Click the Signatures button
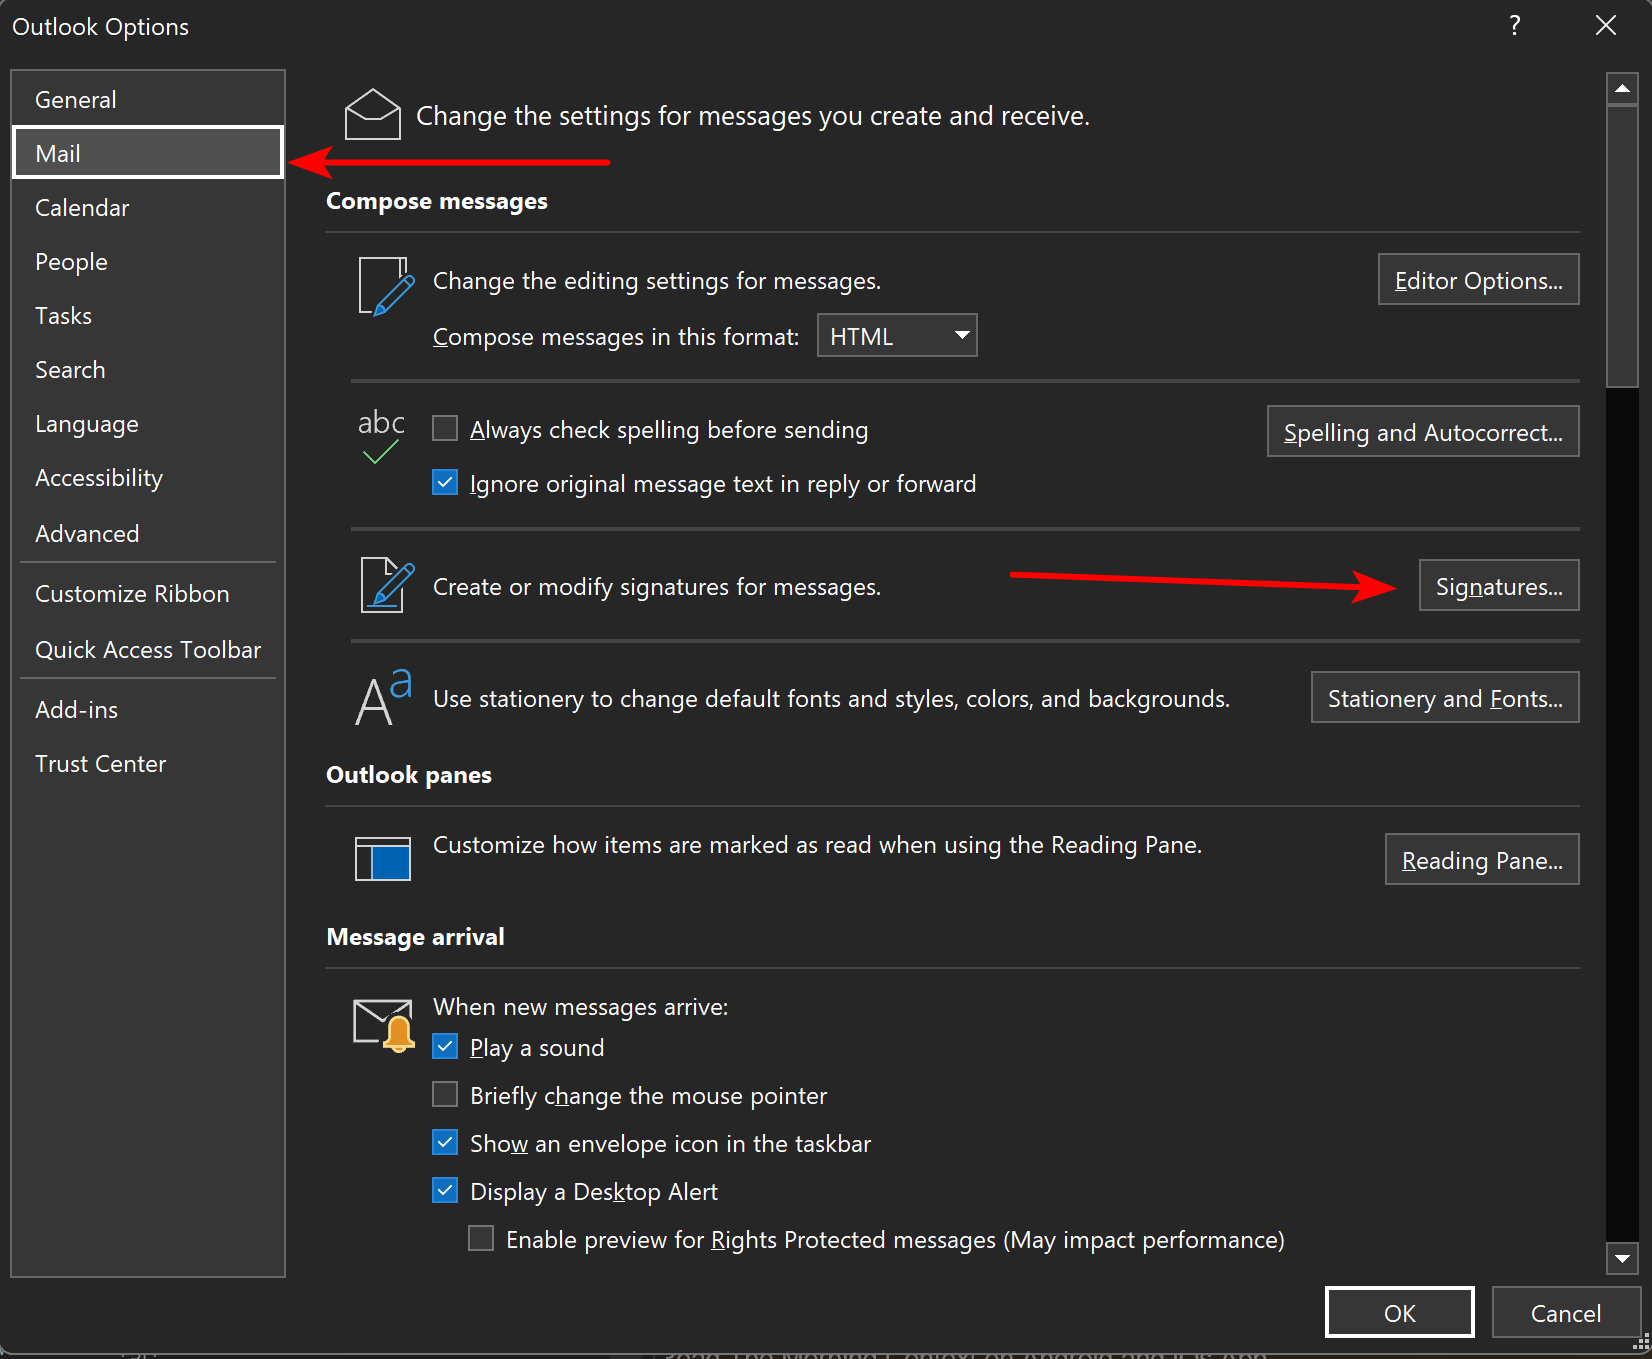Viewport: 1652px width, 1359px height. tap(1499, 585)
